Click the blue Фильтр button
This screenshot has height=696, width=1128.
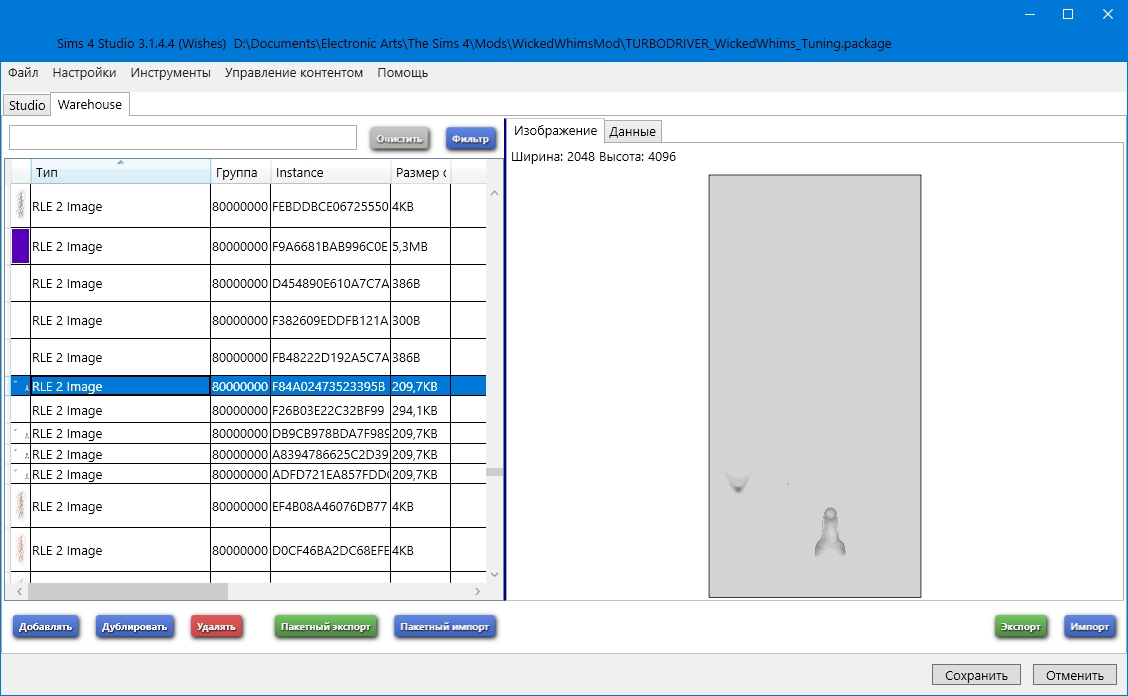pyautogui.click(x=470, y=139)
